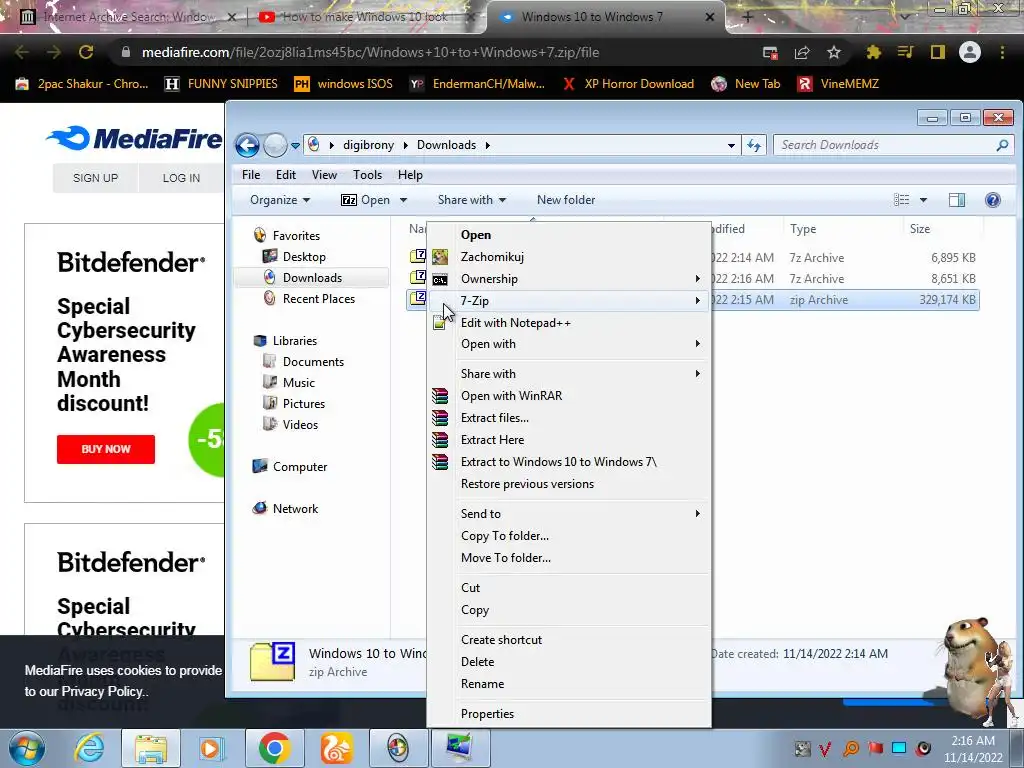The height and width of the screenshot is (768, 1024).
Task: Click the Chrome URL address bar
Action: tap(438, 52)
